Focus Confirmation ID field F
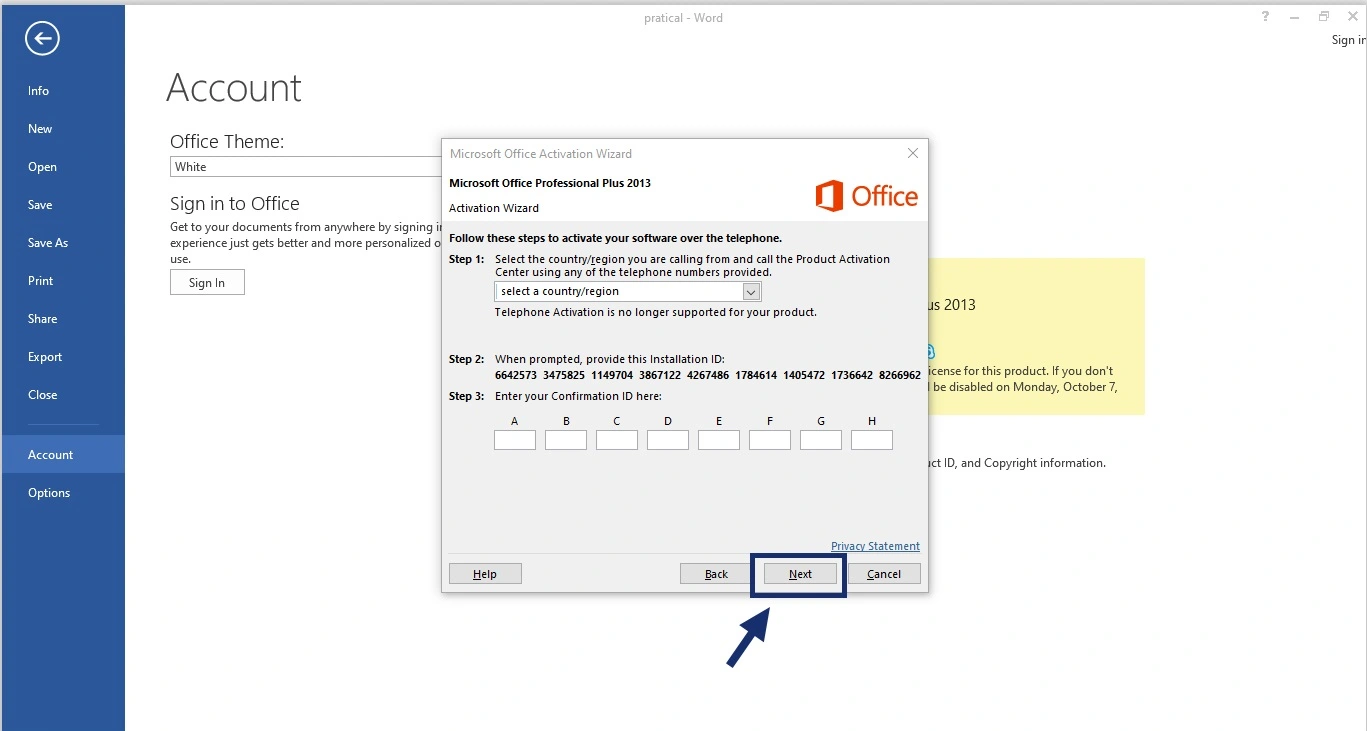The image size is (1367, 731). point(770,440)
